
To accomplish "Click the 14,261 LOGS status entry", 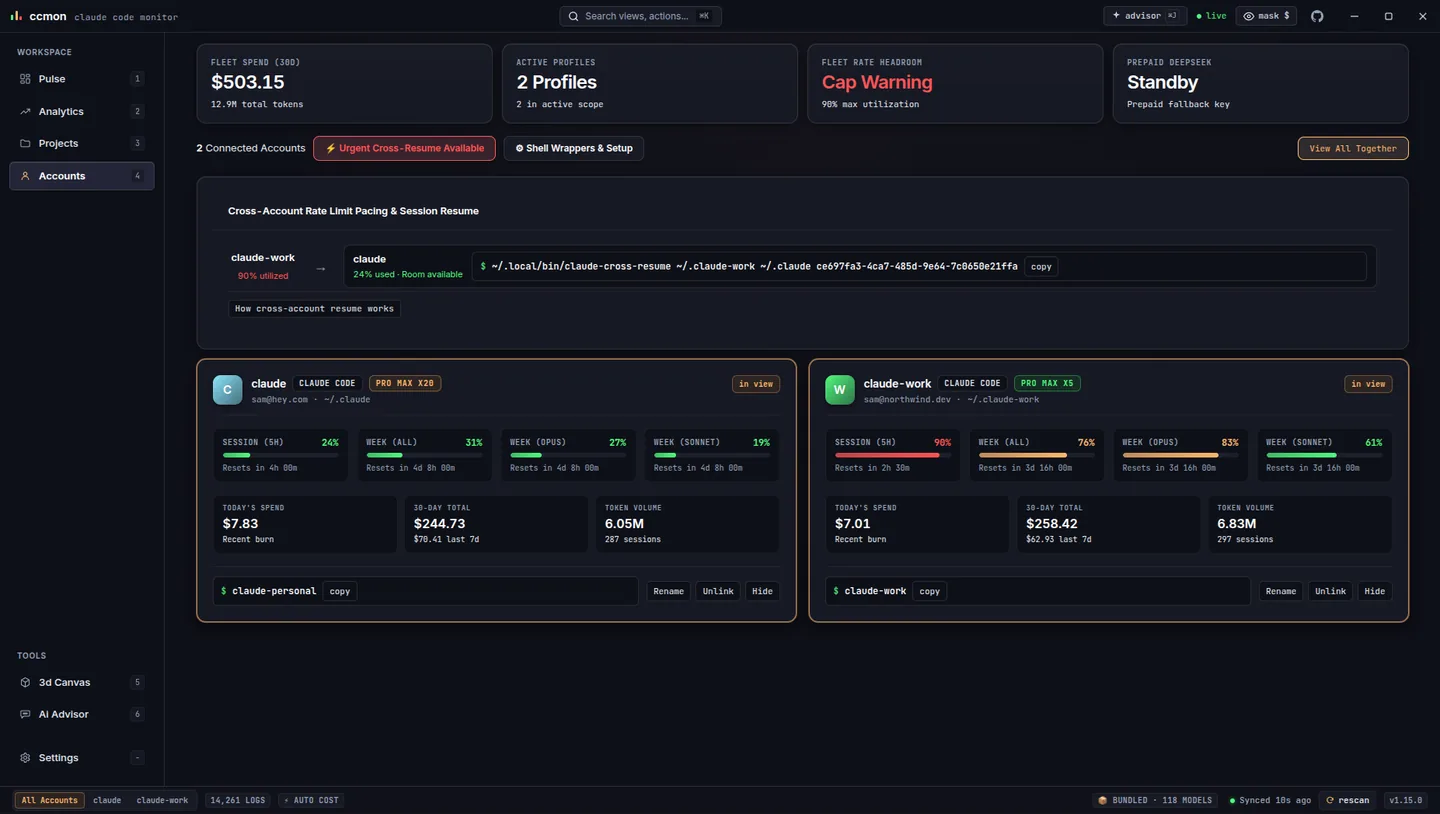I will pos(238,801).
